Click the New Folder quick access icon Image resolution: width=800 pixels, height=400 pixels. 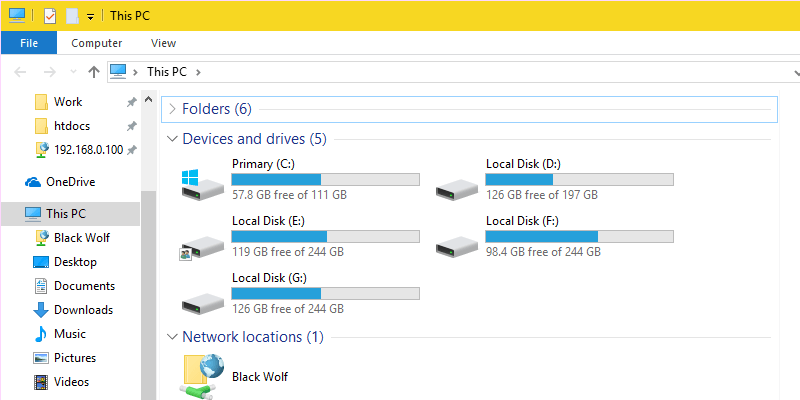click(x=72, y=16)
